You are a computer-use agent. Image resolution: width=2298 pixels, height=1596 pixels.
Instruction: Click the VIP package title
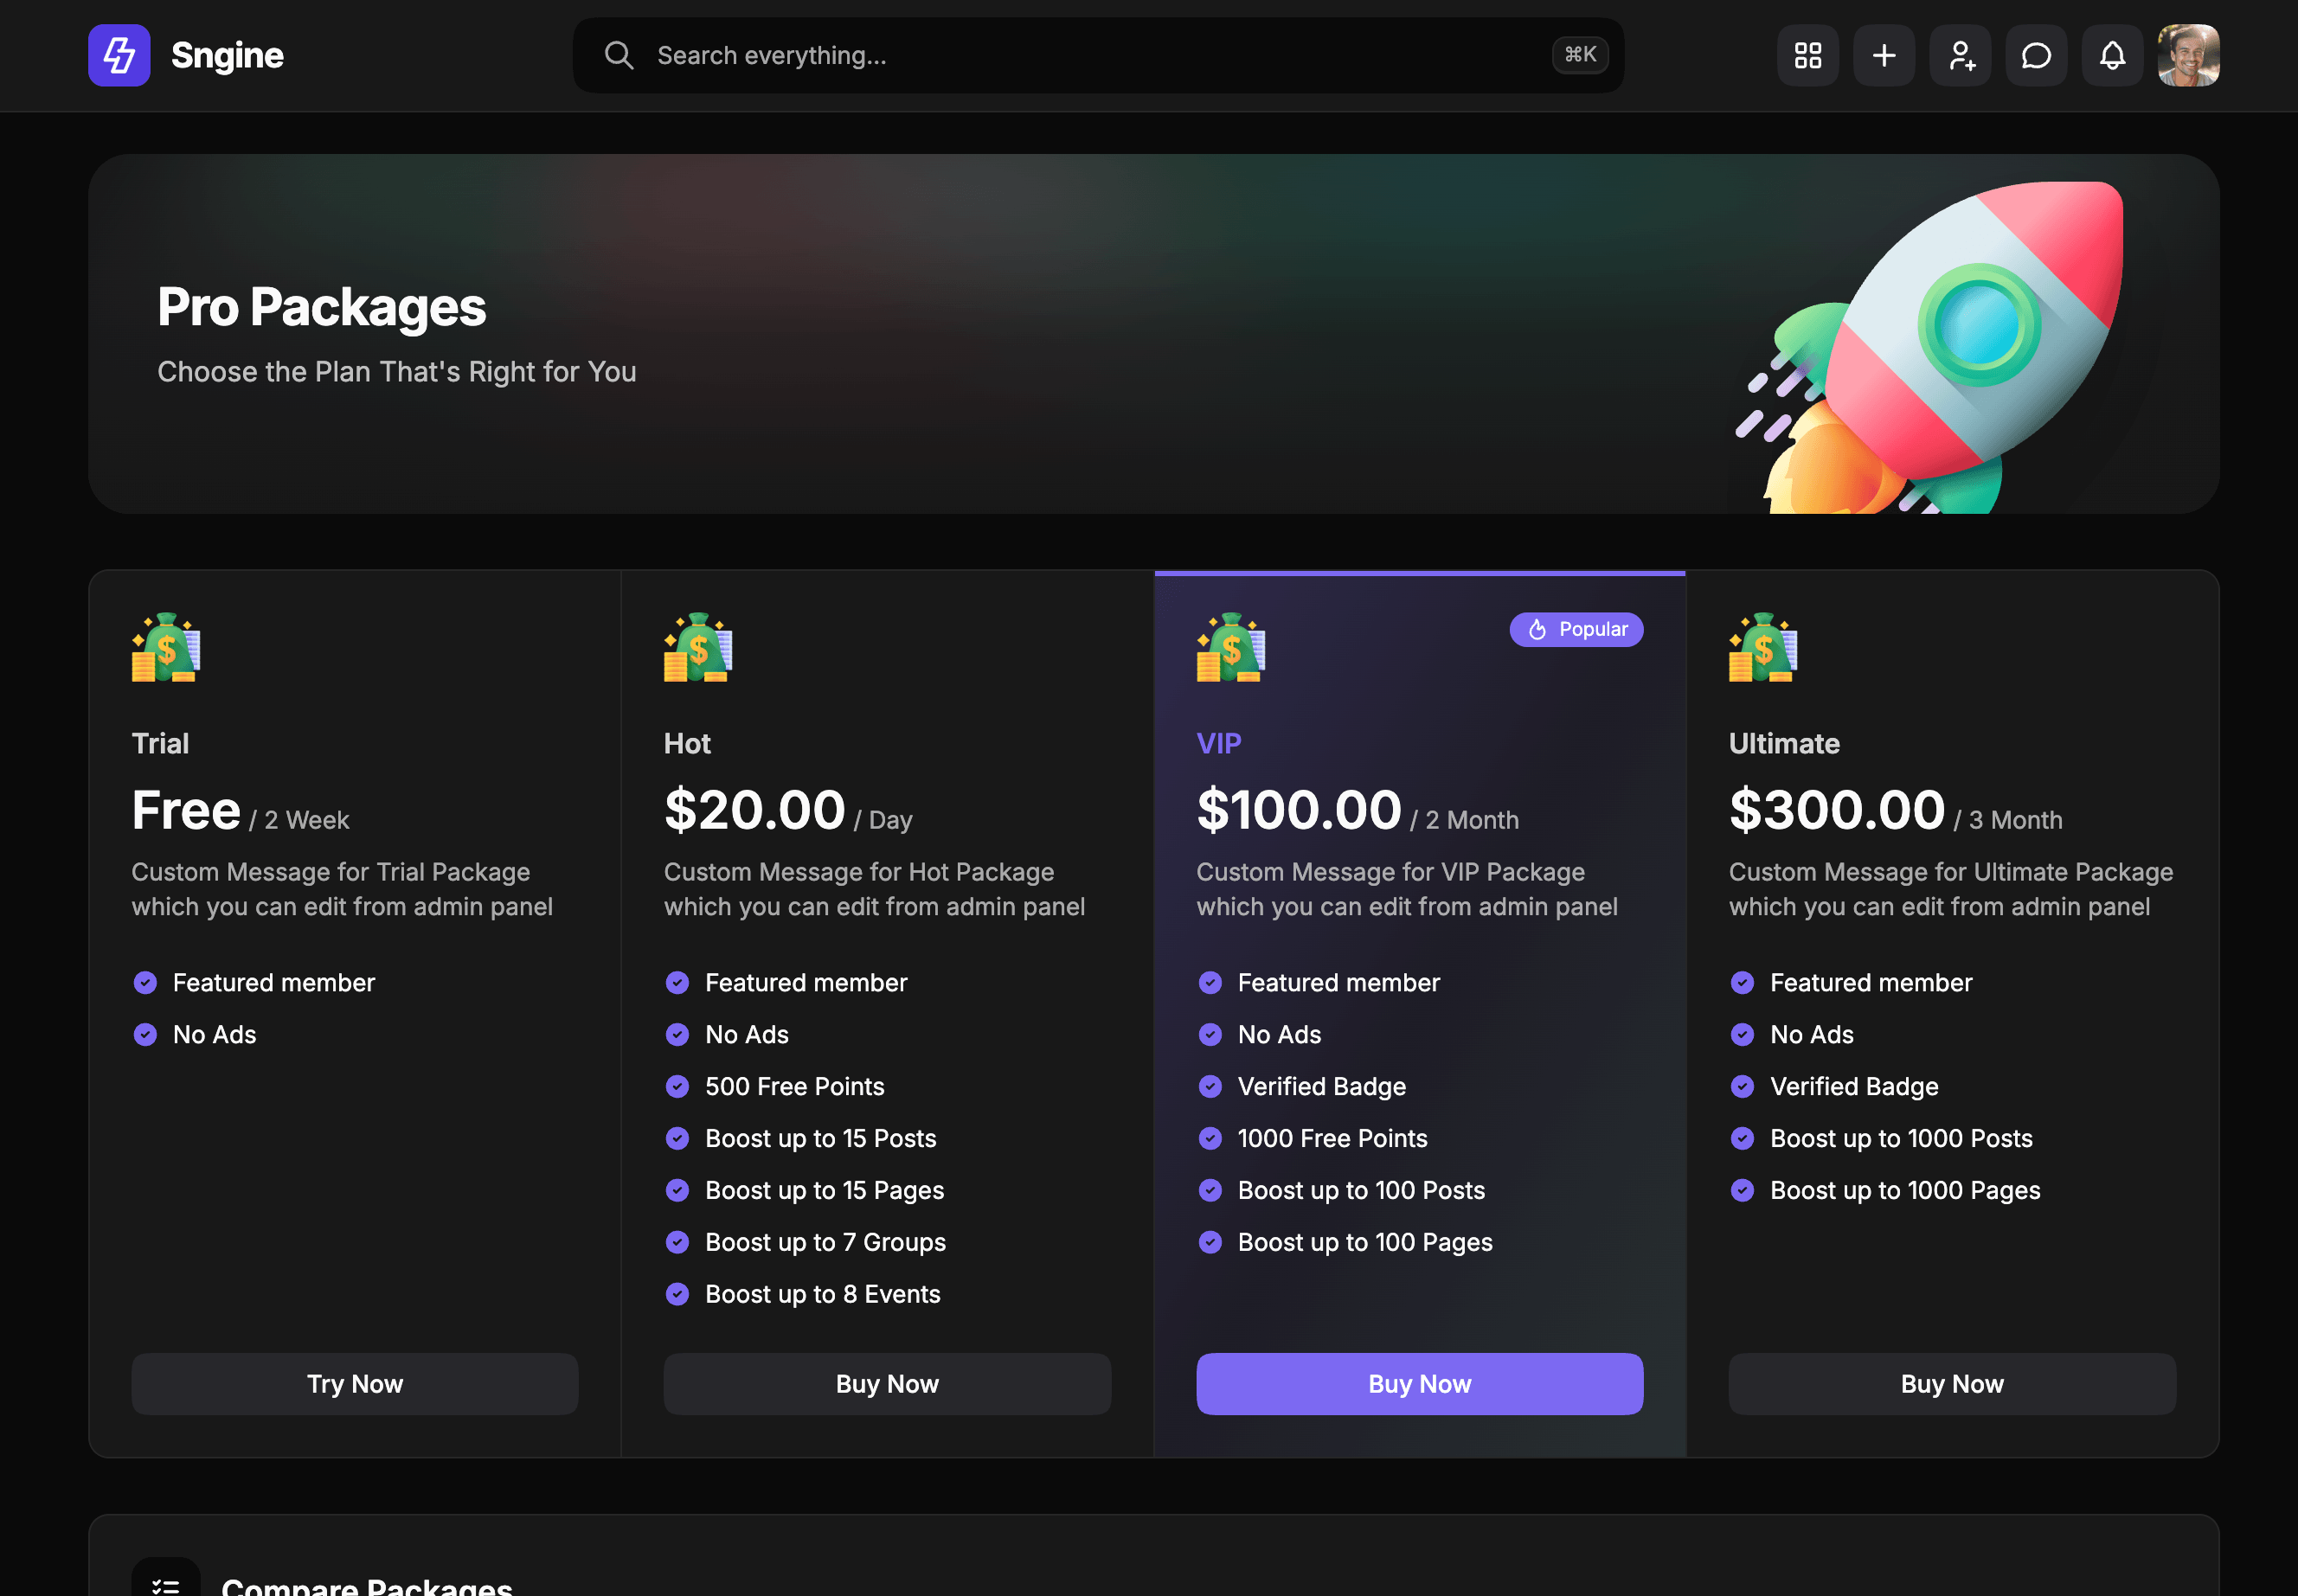click(x=1218, y=743)
